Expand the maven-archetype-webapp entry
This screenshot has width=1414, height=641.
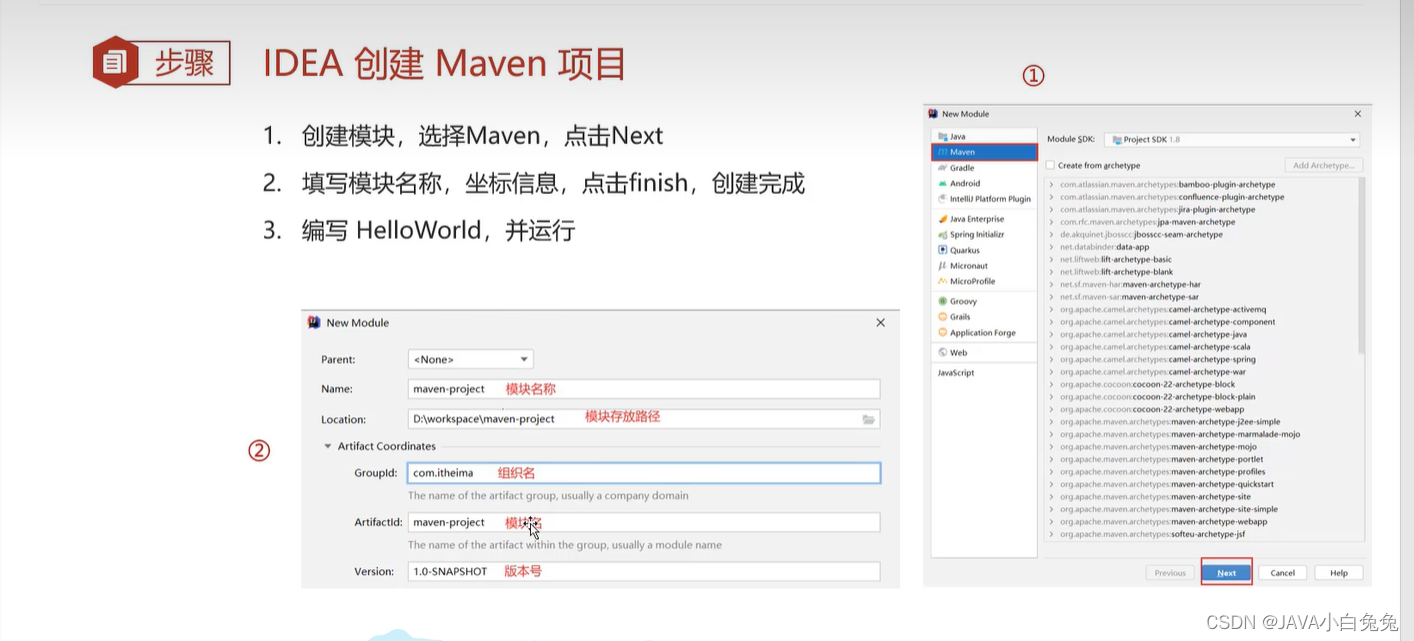(1052, 522)
